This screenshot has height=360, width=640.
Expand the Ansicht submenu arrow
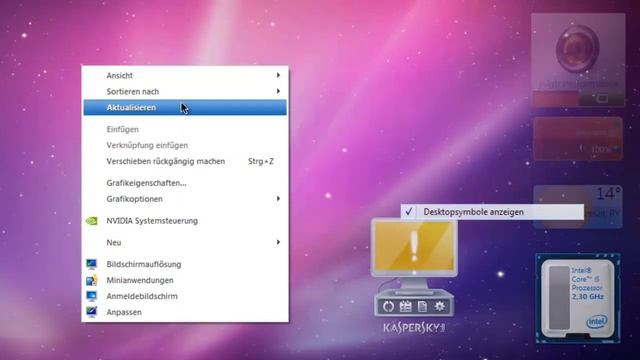(278, 75)
